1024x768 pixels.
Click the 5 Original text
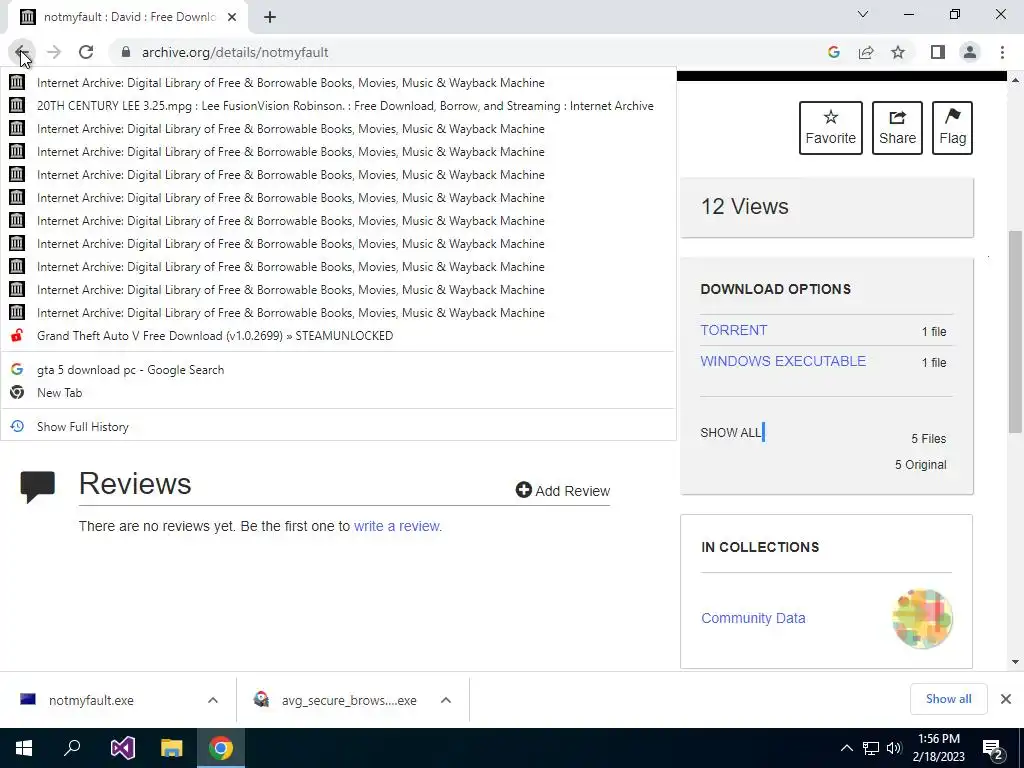click(x=920, y=465)
